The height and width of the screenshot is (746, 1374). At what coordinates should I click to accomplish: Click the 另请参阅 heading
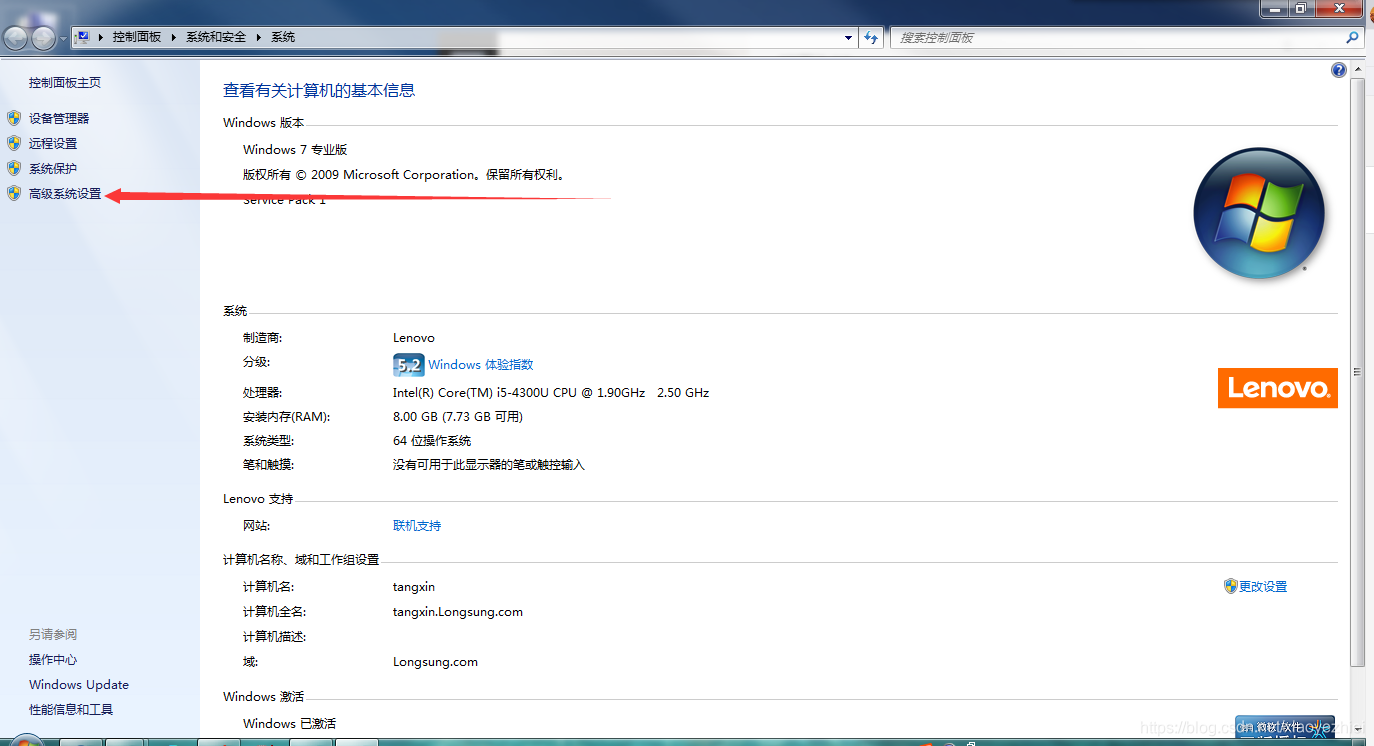pos(53,635)
